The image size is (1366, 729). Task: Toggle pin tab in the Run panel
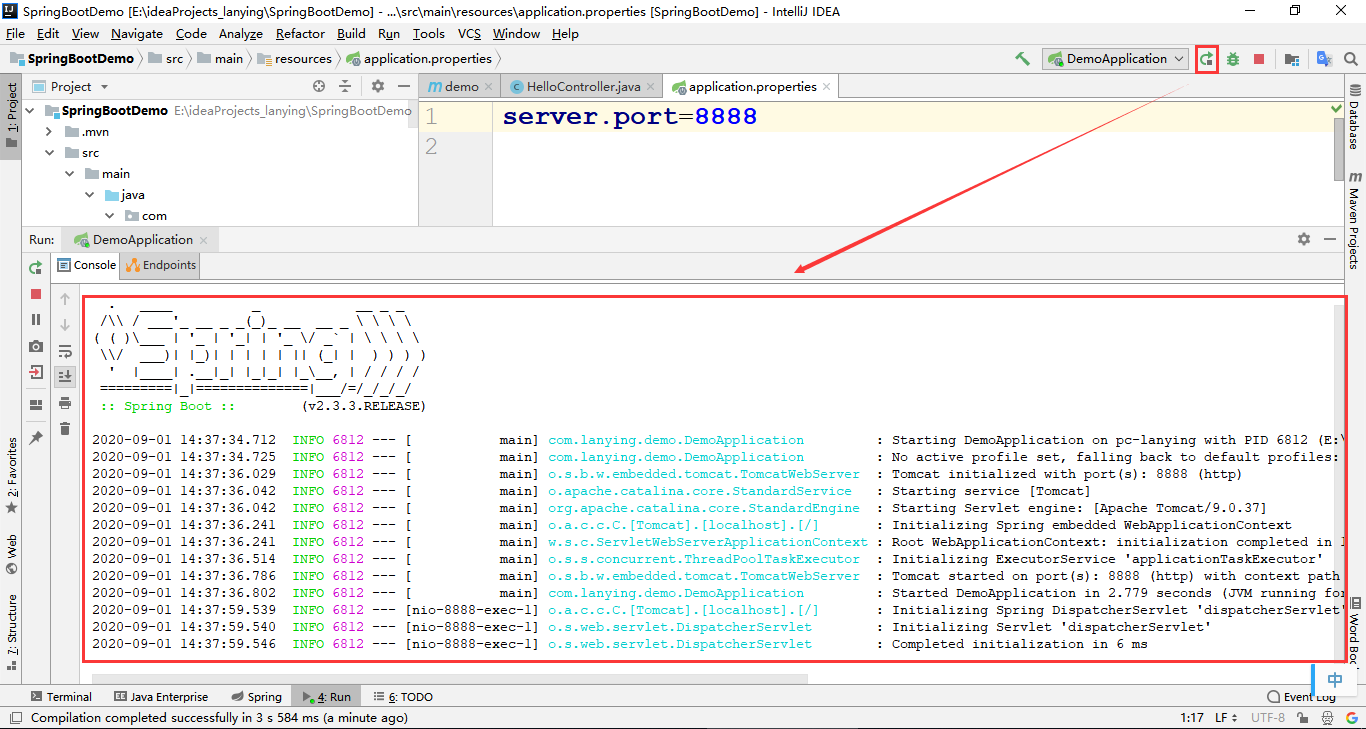click(x=36, y=438)
